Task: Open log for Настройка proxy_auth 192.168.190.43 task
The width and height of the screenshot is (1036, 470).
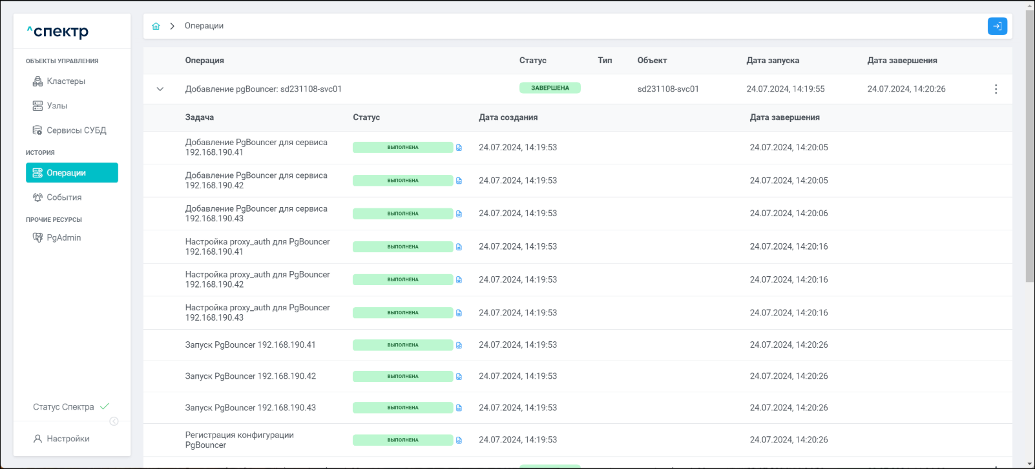Action: 459,313
